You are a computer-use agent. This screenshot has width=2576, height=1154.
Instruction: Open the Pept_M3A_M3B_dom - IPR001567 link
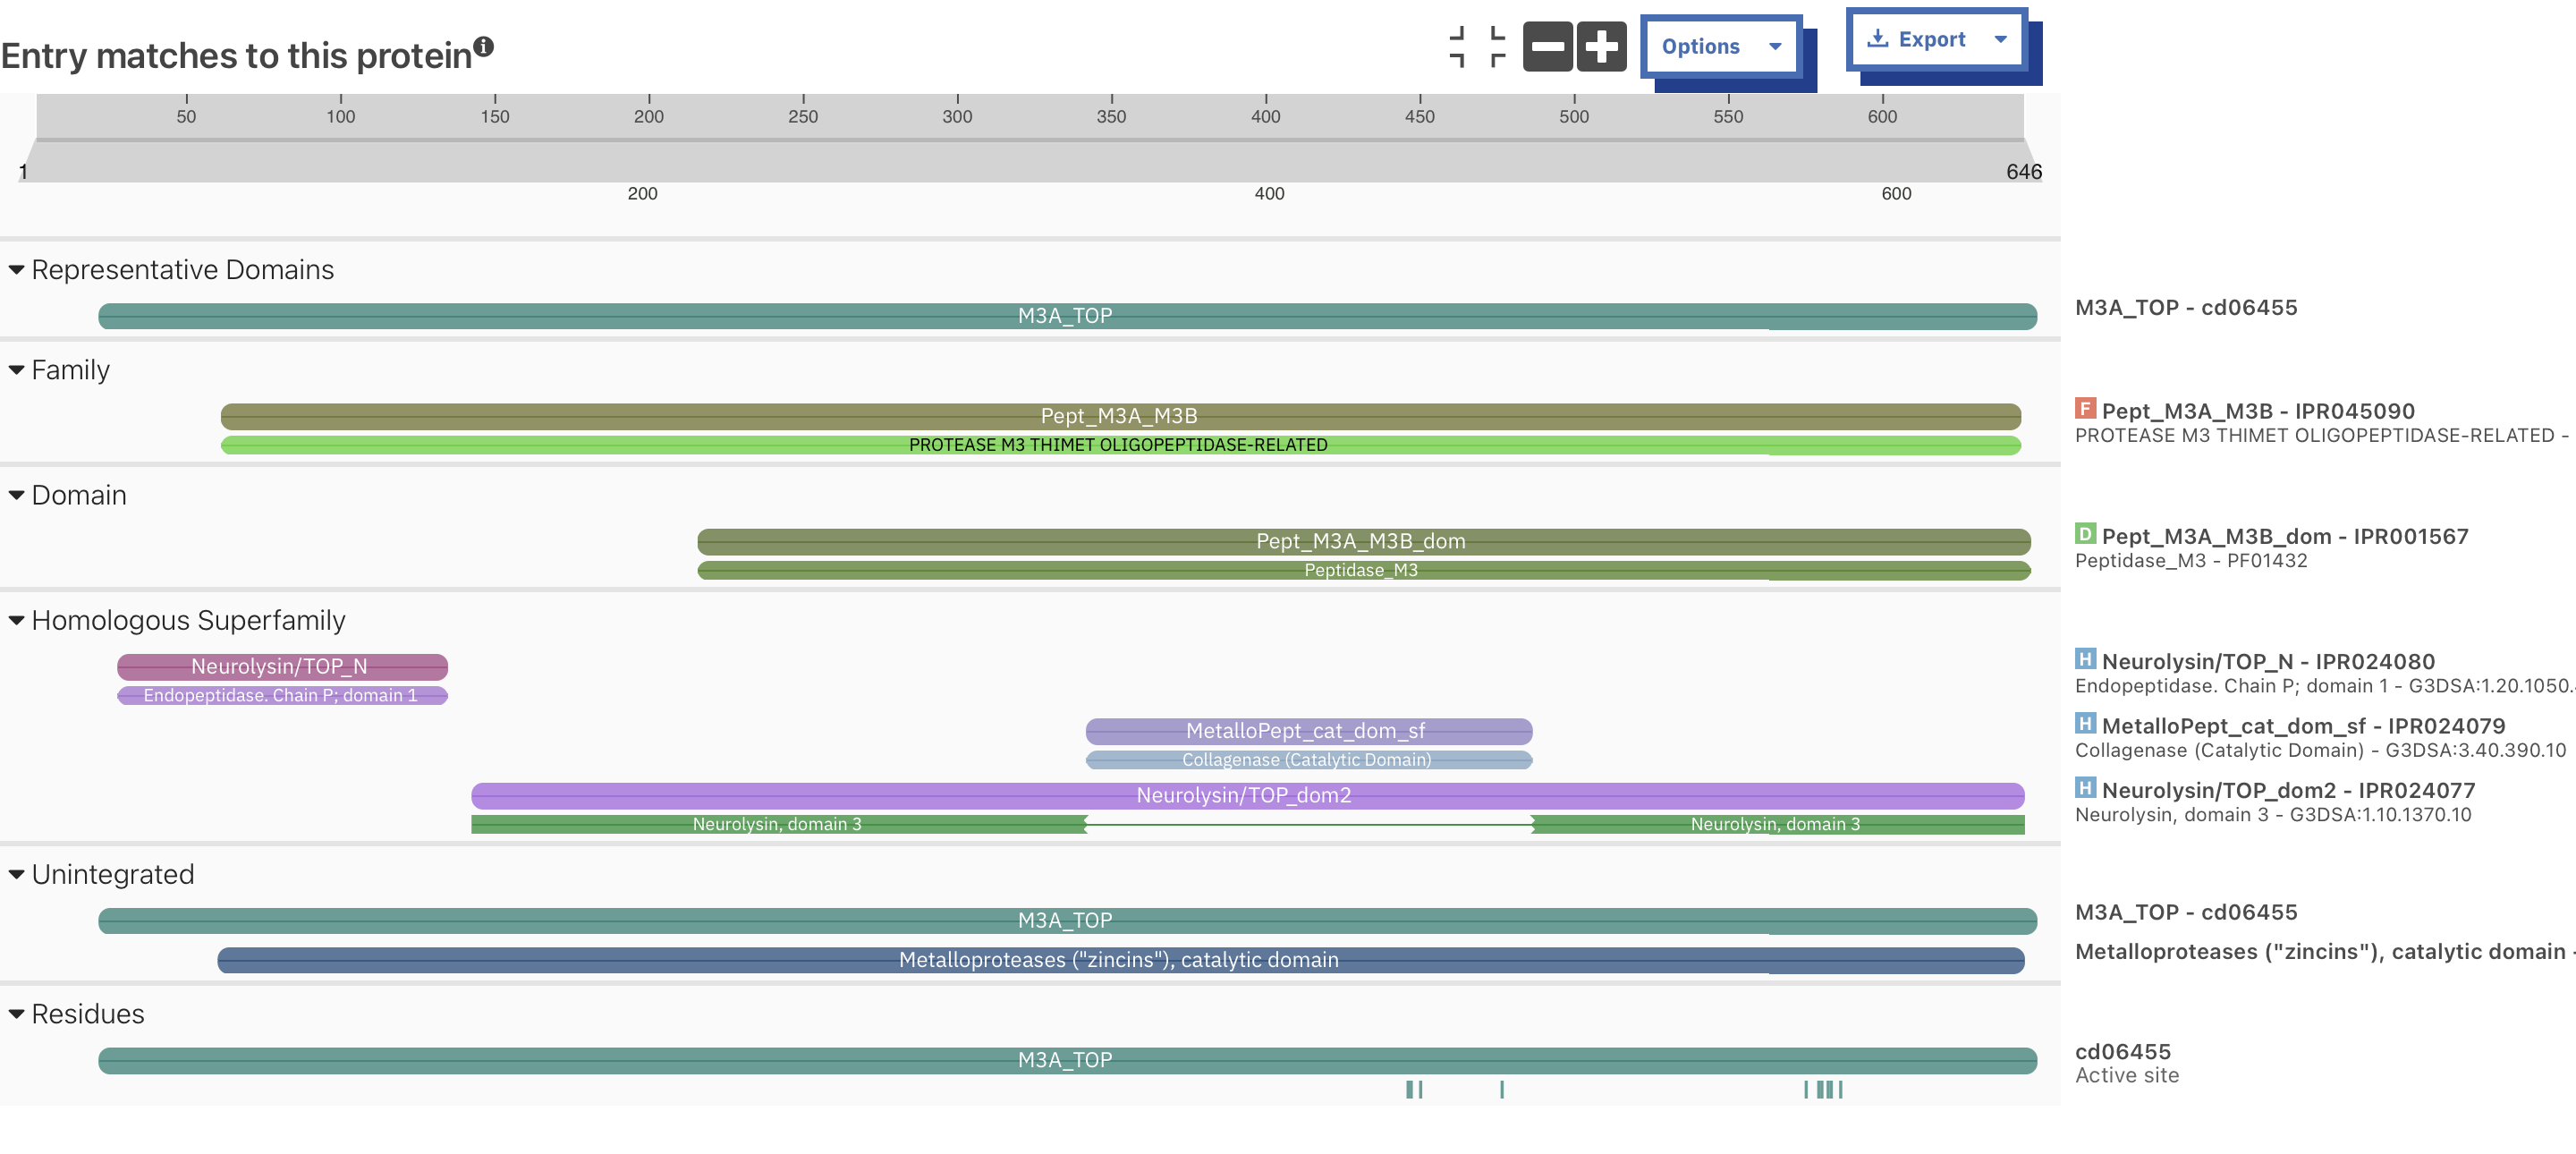2285,536
